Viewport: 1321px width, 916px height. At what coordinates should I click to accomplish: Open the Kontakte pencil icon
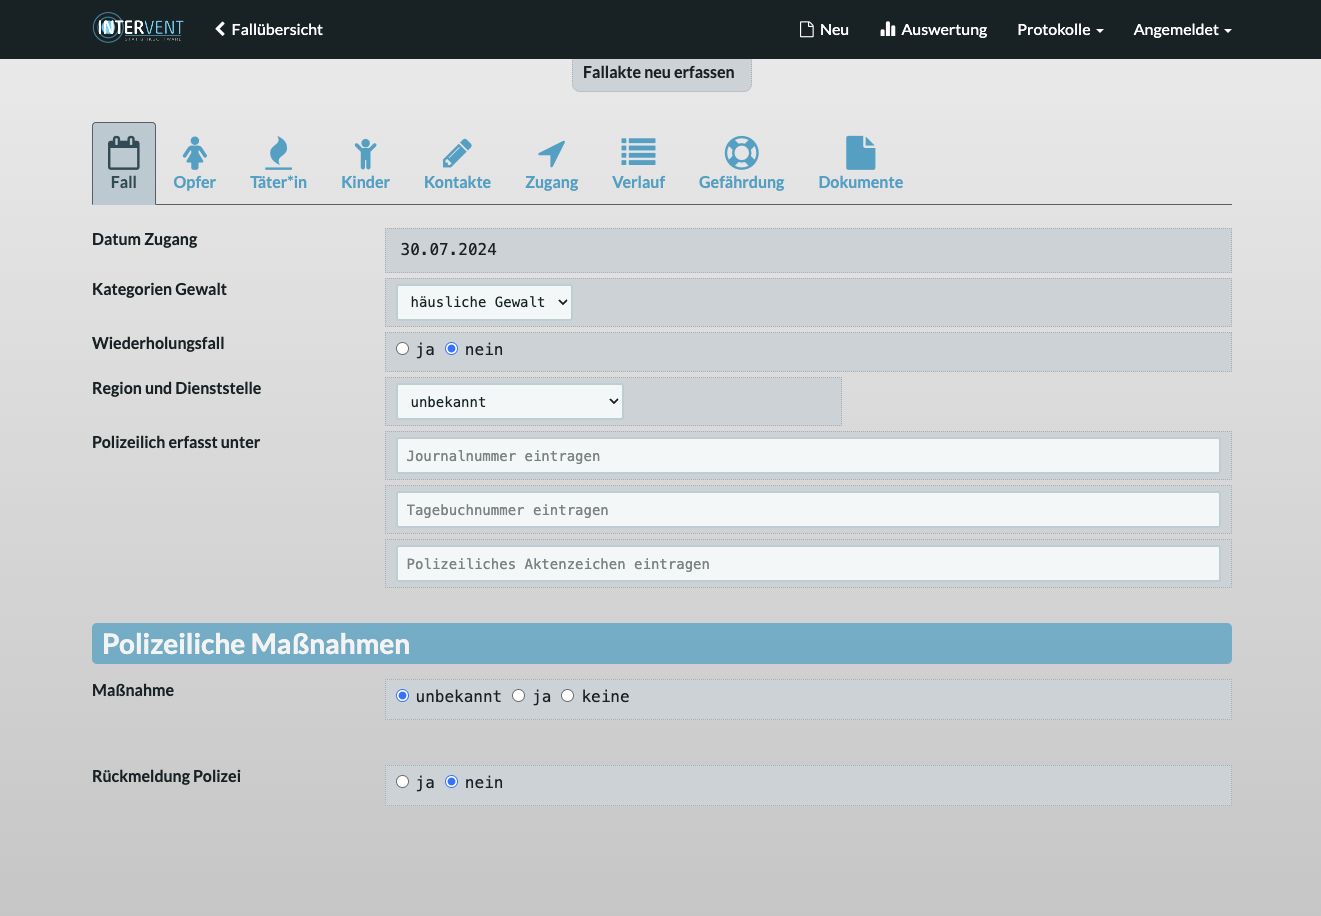click(457, 153)
